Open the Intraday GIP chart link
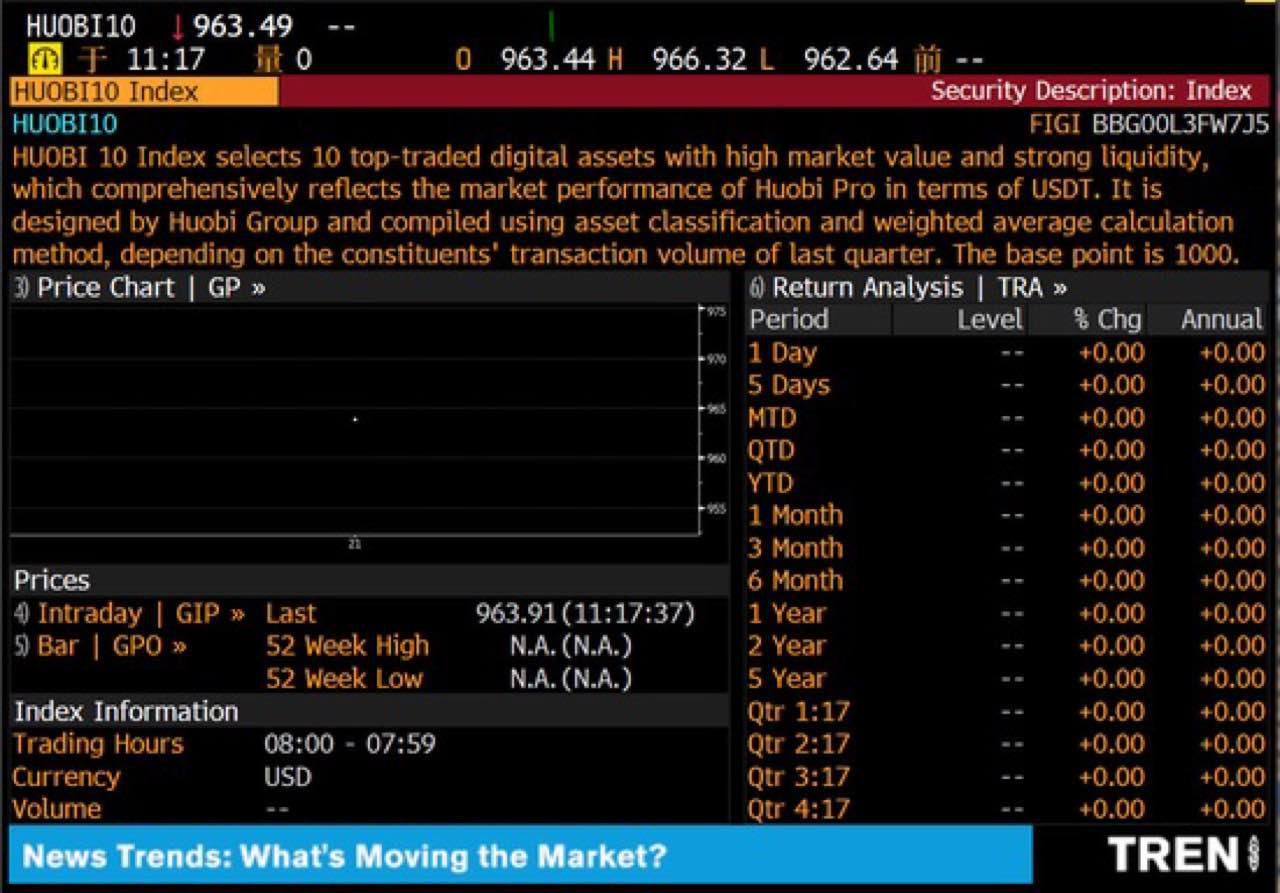The image size is (1280, 893). pos(129,613)
